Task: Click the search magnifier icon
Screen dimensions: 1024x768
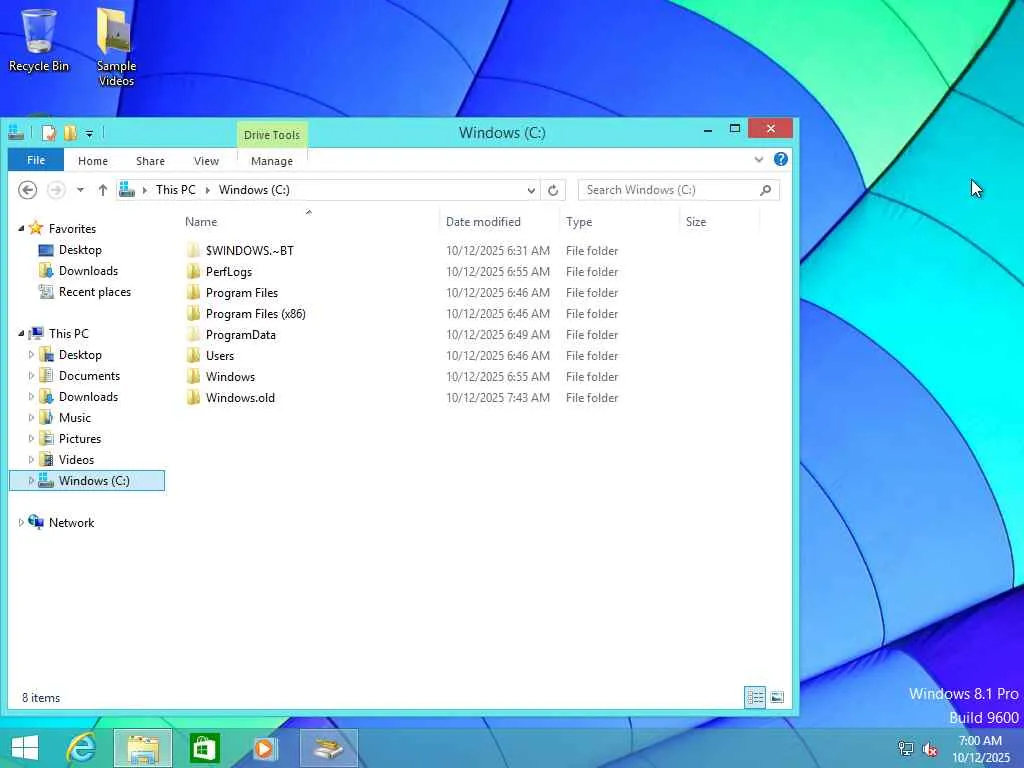Action: pos(765,190)
